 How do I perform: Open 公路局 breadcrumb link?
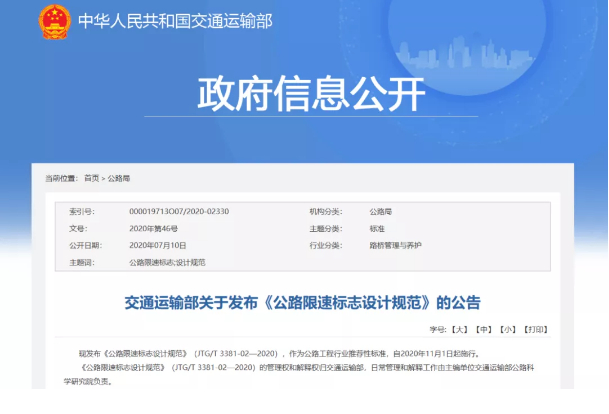point(119,178)
